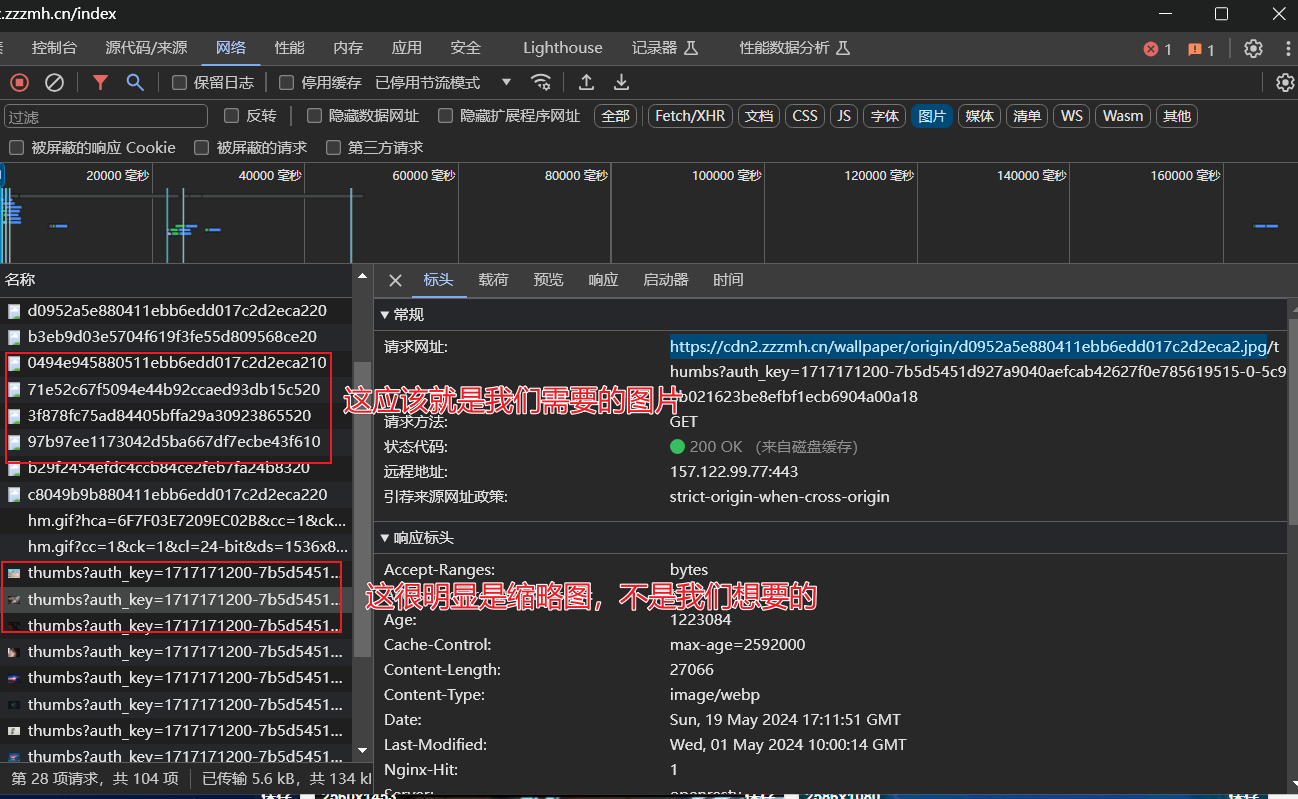The image size is (1298, 799).
Task: Switch to 应用 tab
Action: (x=407, y=48)
